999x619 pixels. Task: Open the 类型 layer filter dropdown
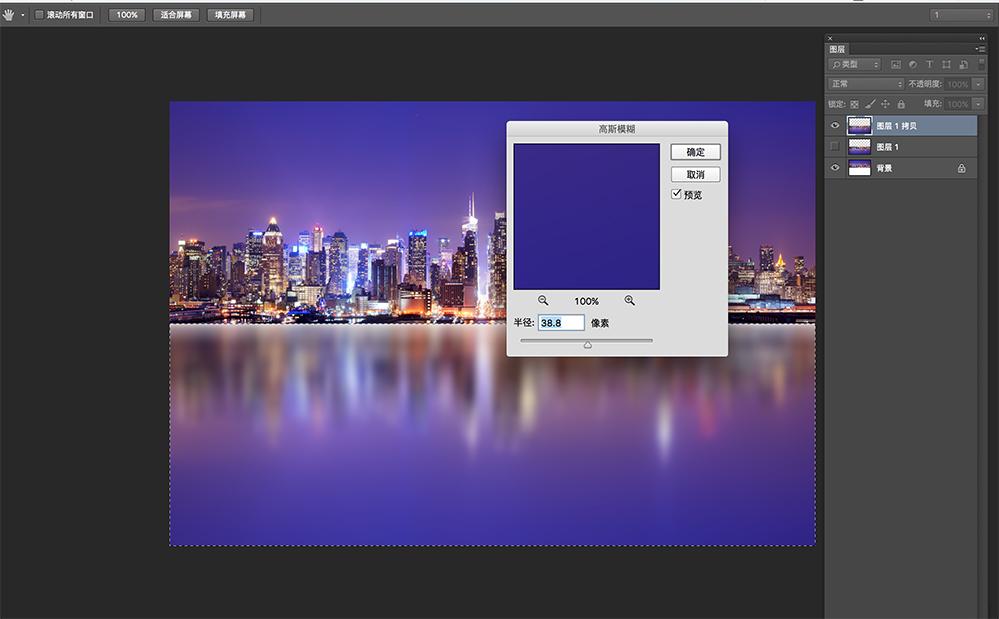click(x=854, y=64)
